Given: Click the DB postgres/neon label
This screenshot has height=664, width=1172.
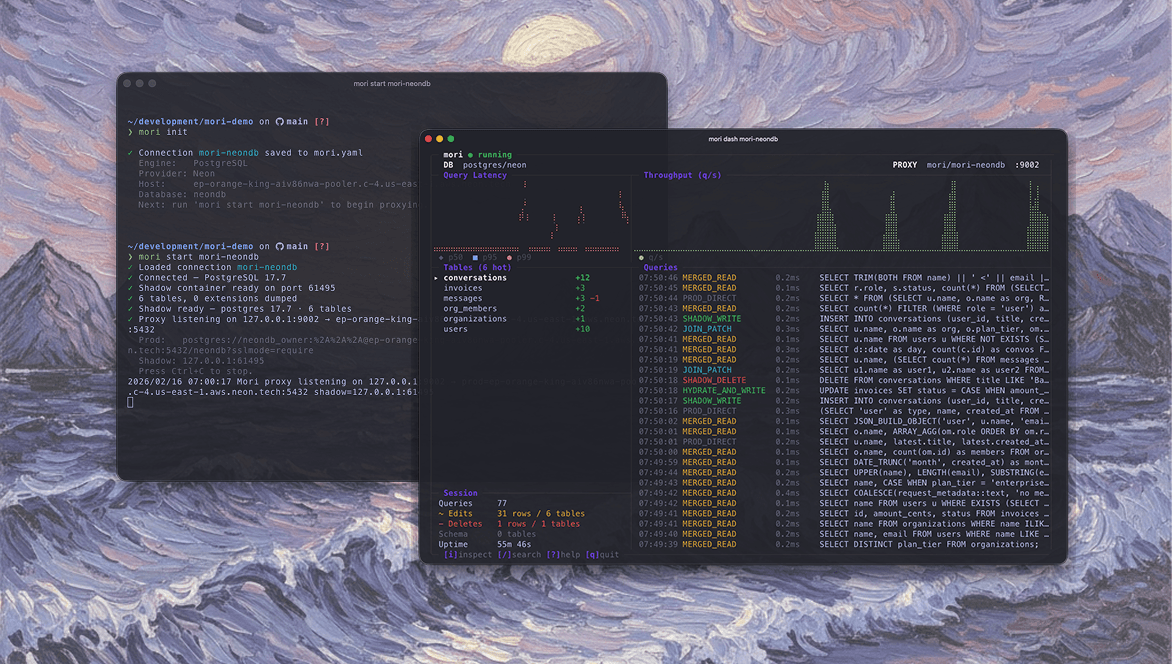Looking at the screenshot, I should pos(484,165).
